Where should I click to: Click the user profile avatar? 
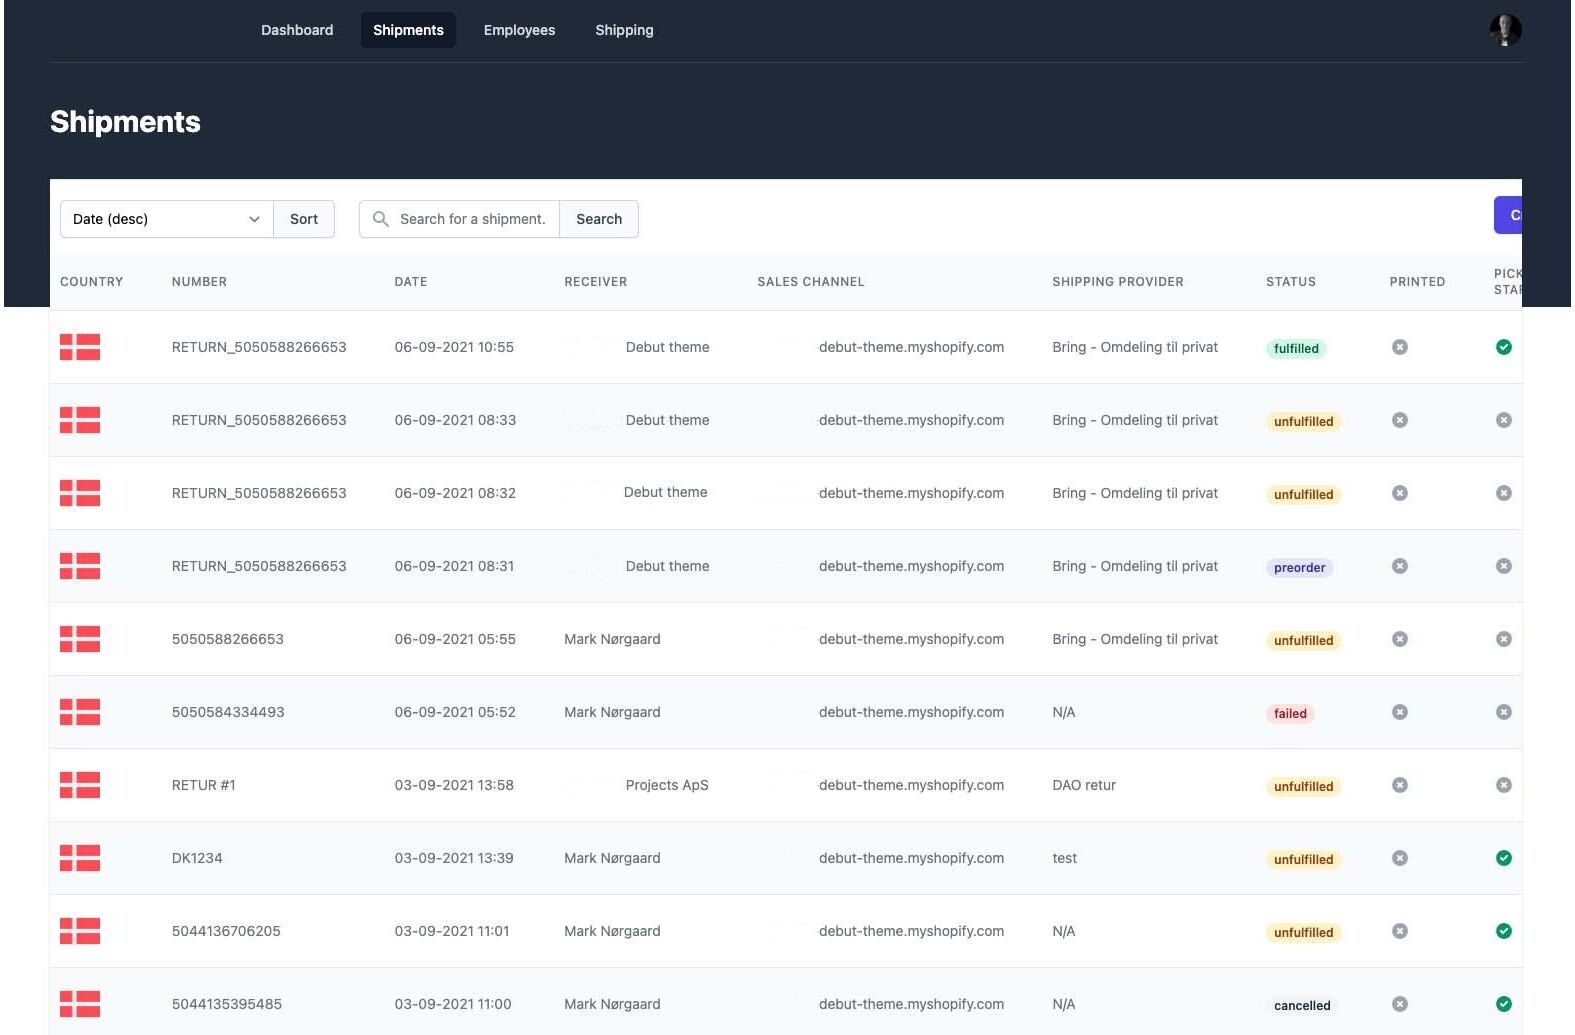(x=1504, y=30)
